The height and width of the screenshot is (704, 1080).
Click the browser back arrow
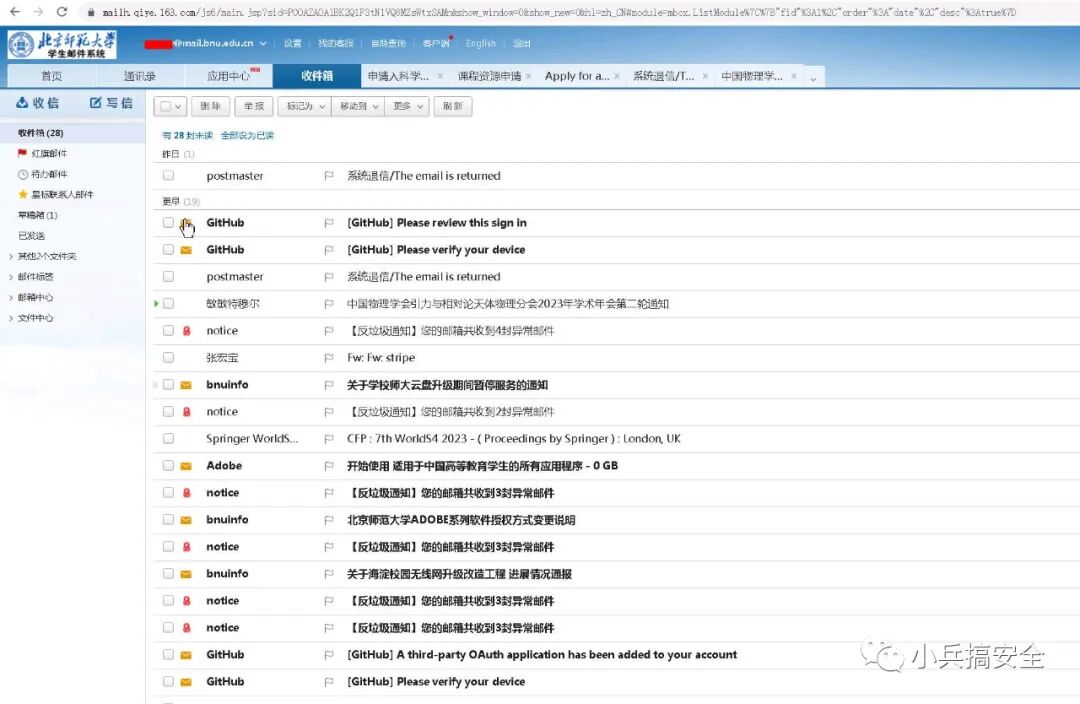click(x=14, y=12)
